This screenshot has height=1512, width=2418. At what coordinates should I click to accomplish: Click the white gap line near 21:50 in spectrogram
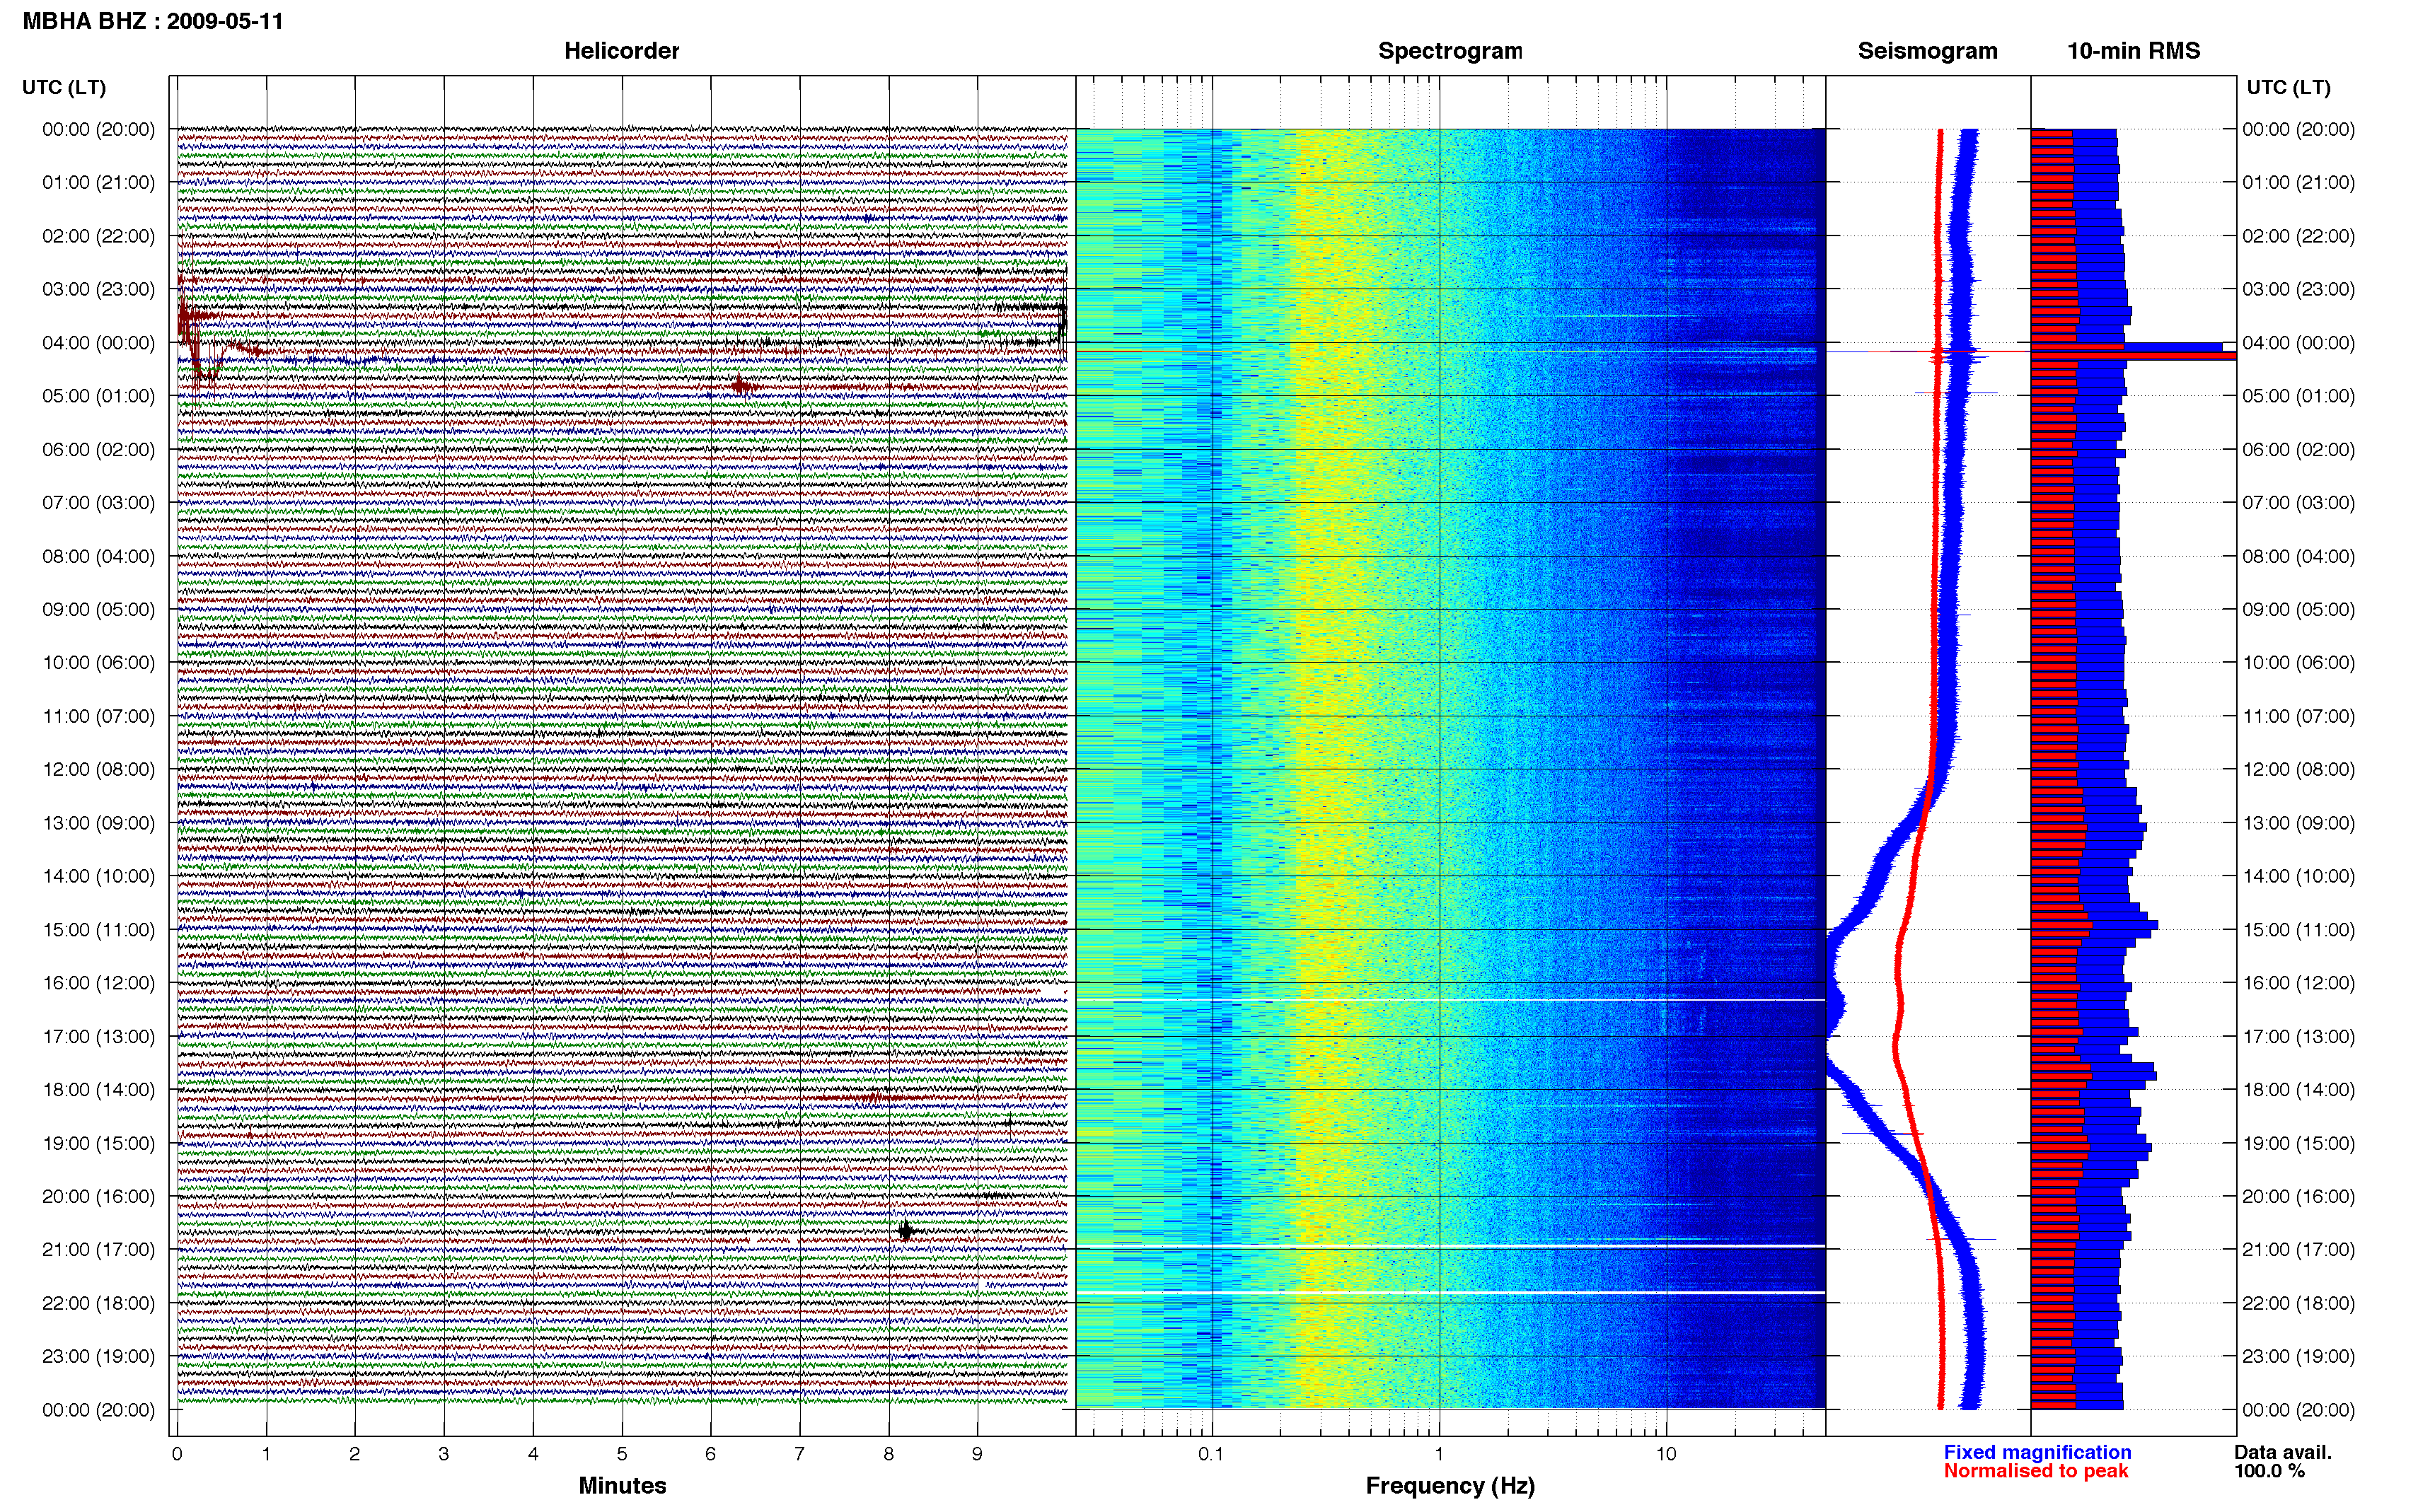tap(1450, 1293)
